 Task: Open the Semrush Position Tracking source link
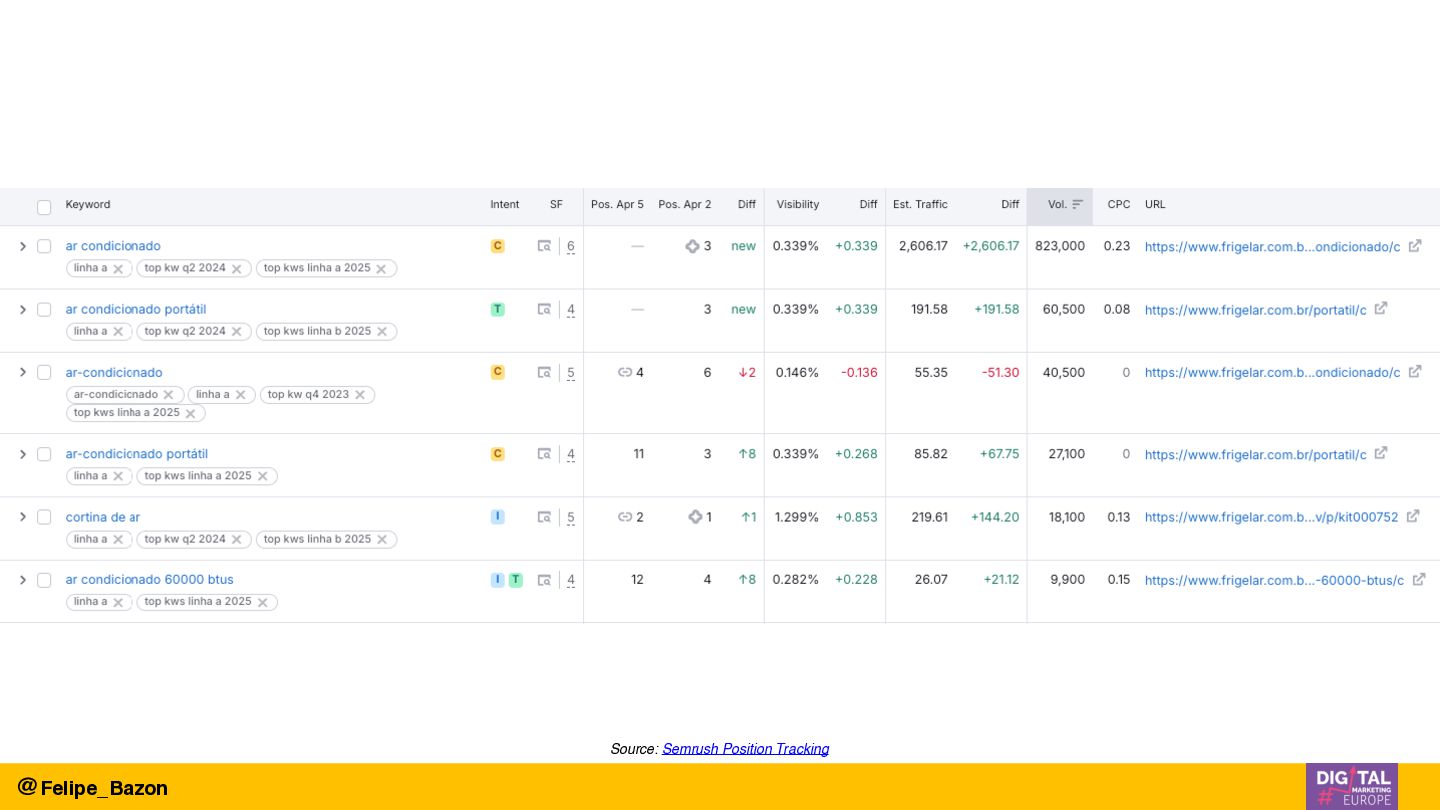745,749
